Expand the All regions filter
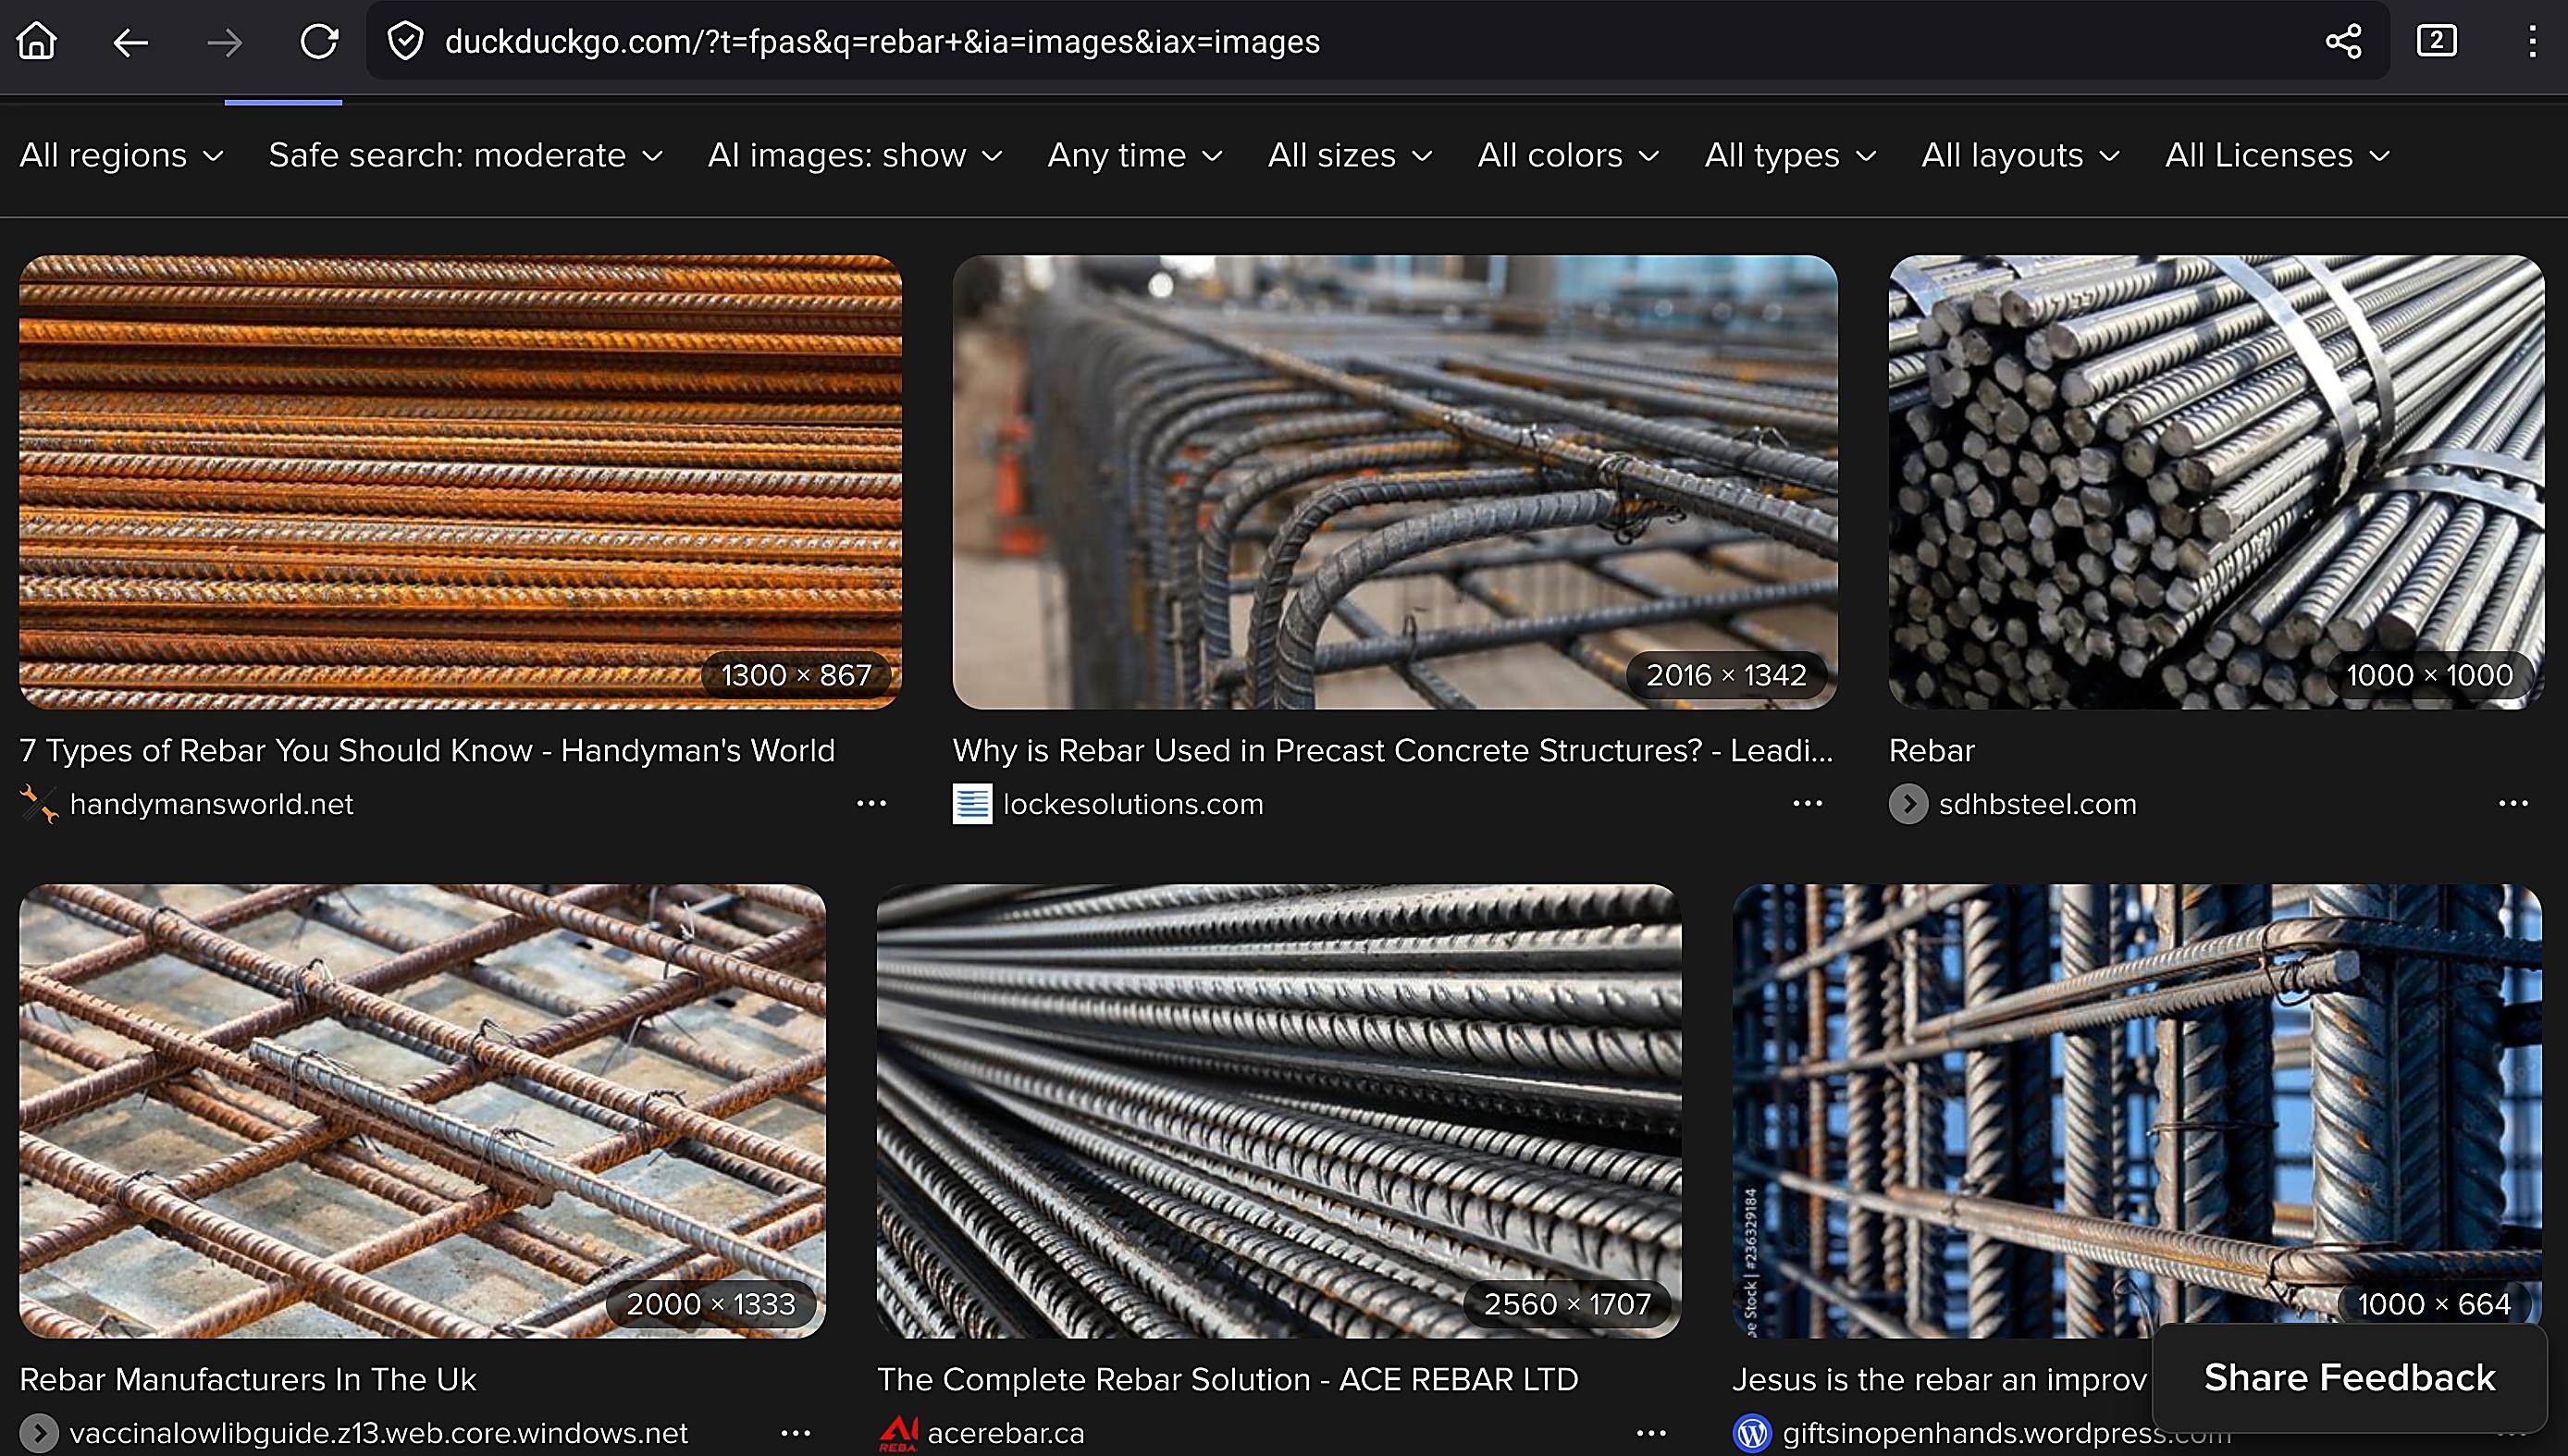The height and width of the screenshot is (1456, 2568). [x=121, y=156]
